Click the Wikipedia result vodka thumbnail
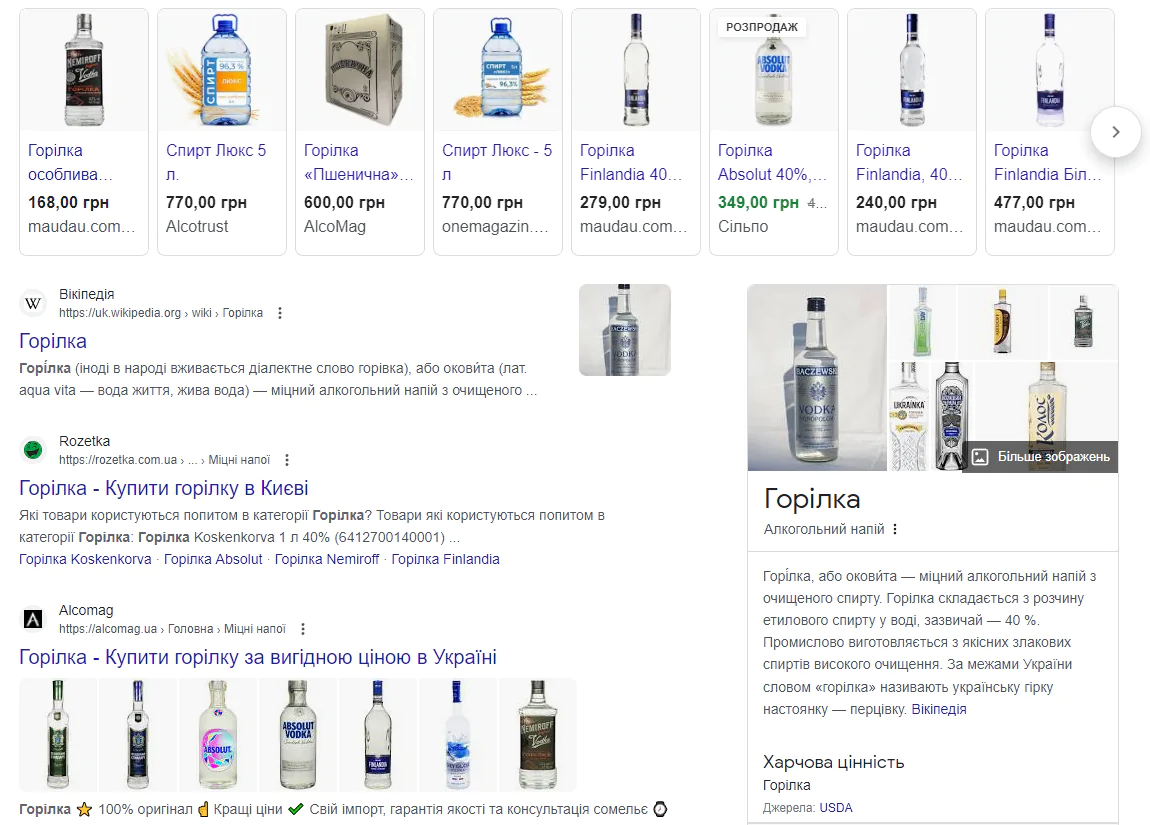This screenshot has width=1150, height=825. 625,330
